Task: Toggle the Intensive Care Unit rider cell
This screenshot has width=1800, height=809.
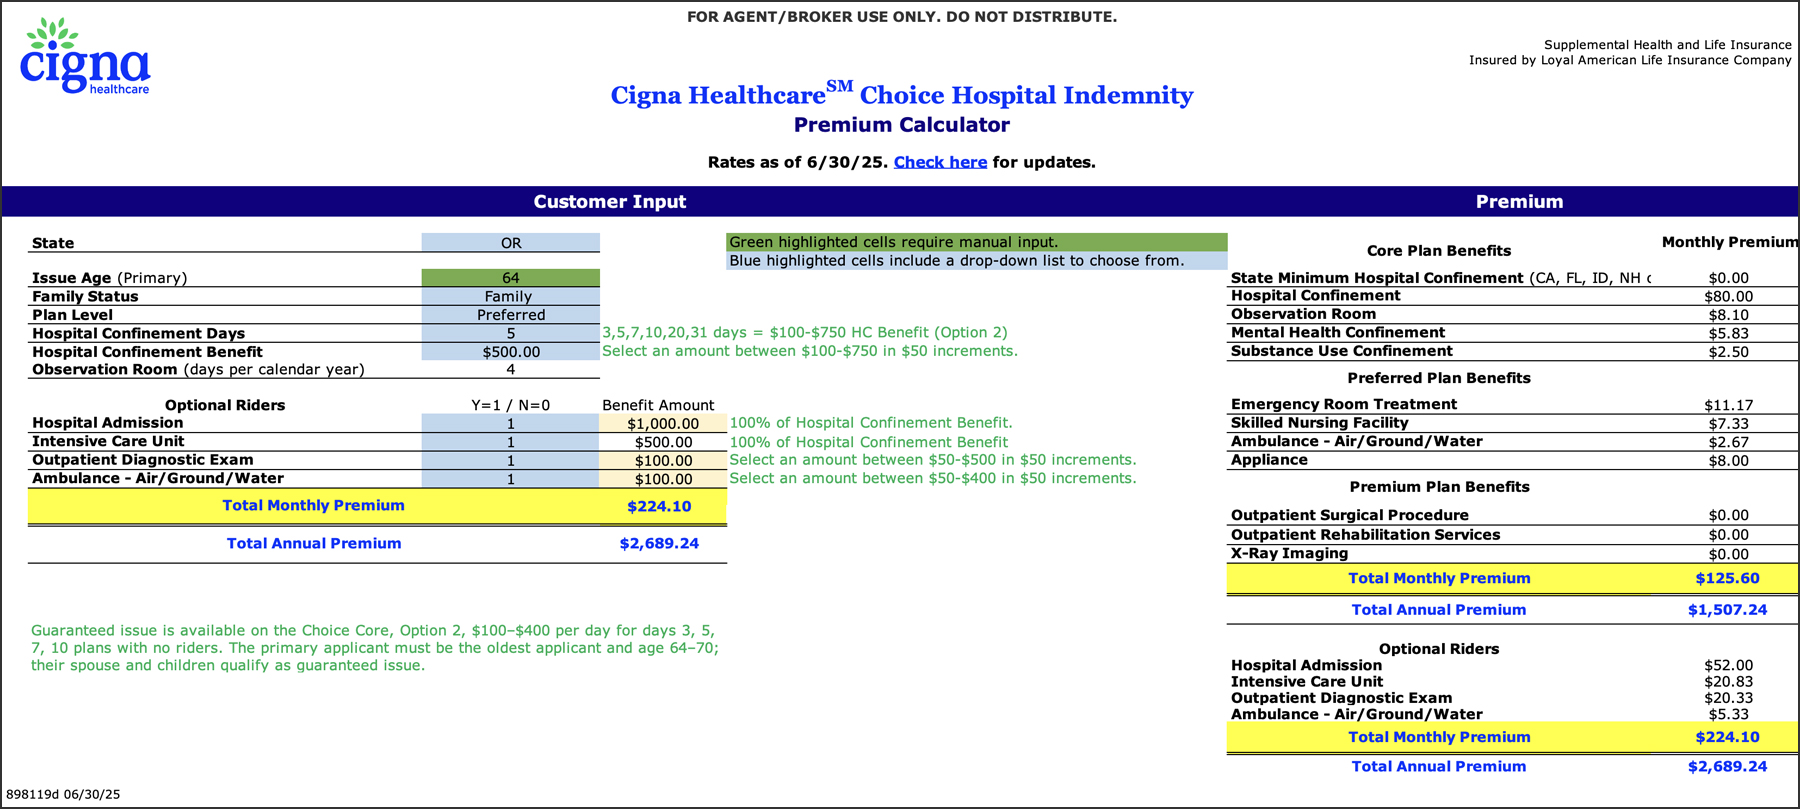Action: [x=510, y=442]
